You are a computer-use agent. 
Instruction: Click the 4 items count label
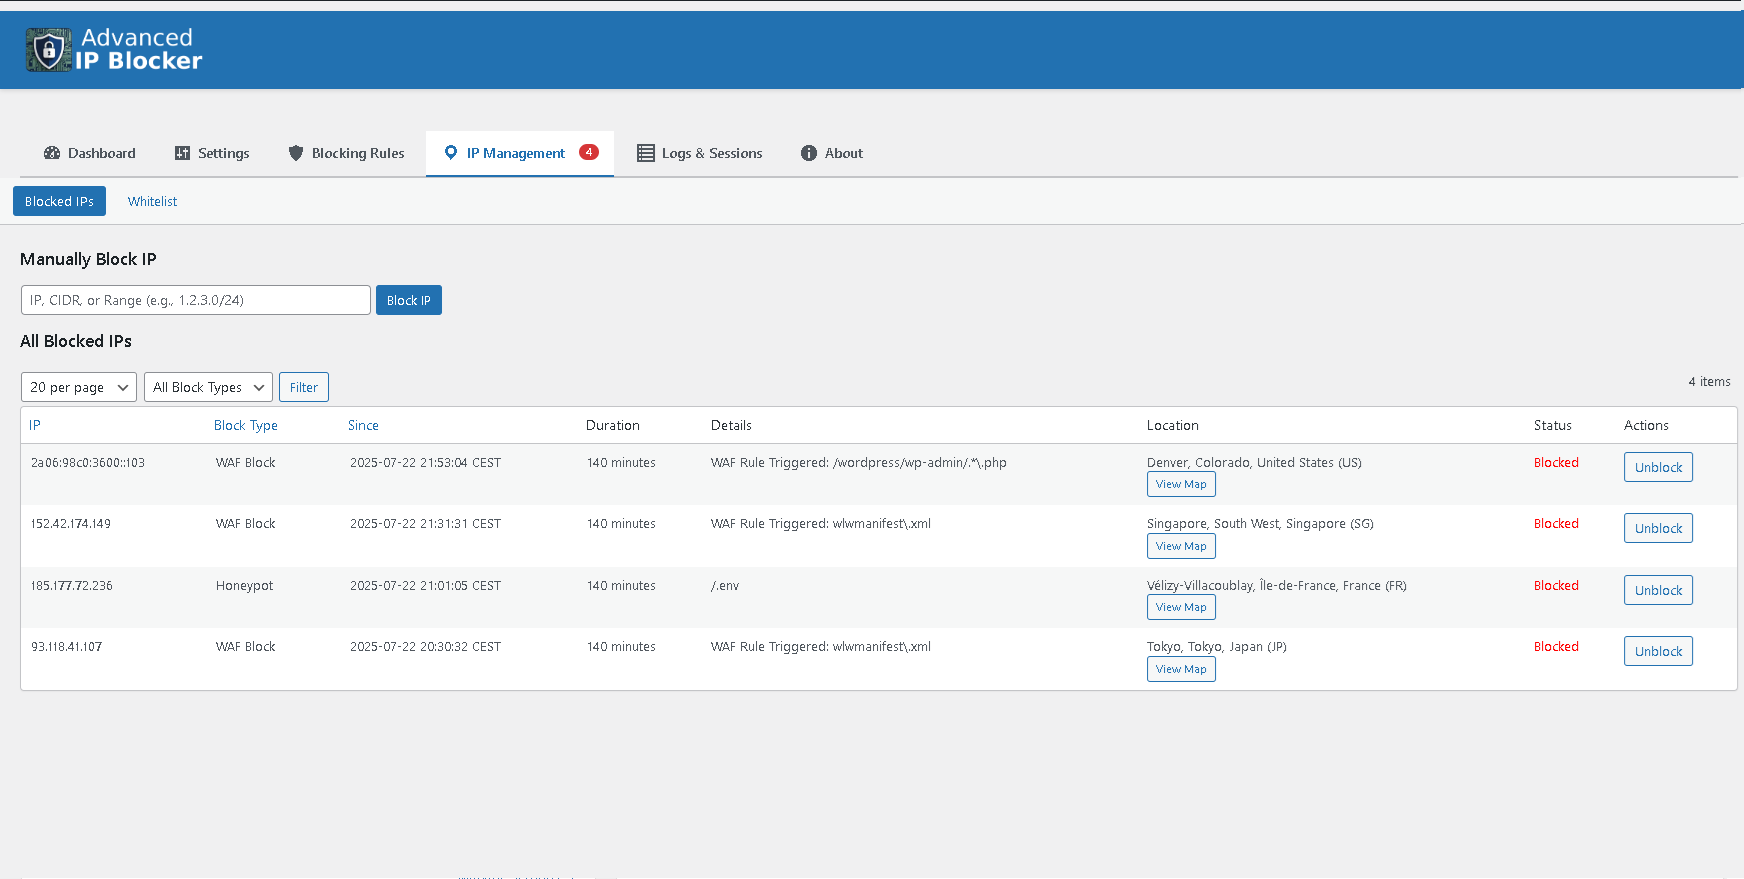pyautogui.click(x=1709, y=382)
